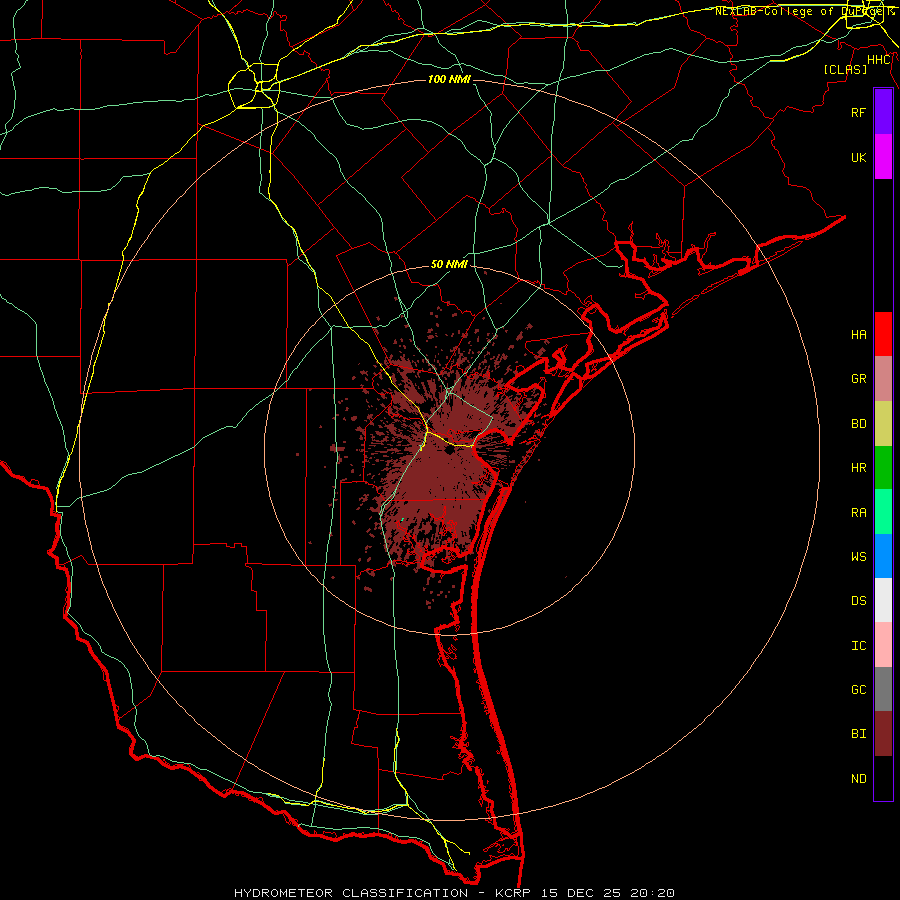Click the "GR" legend label

point(858,379)
